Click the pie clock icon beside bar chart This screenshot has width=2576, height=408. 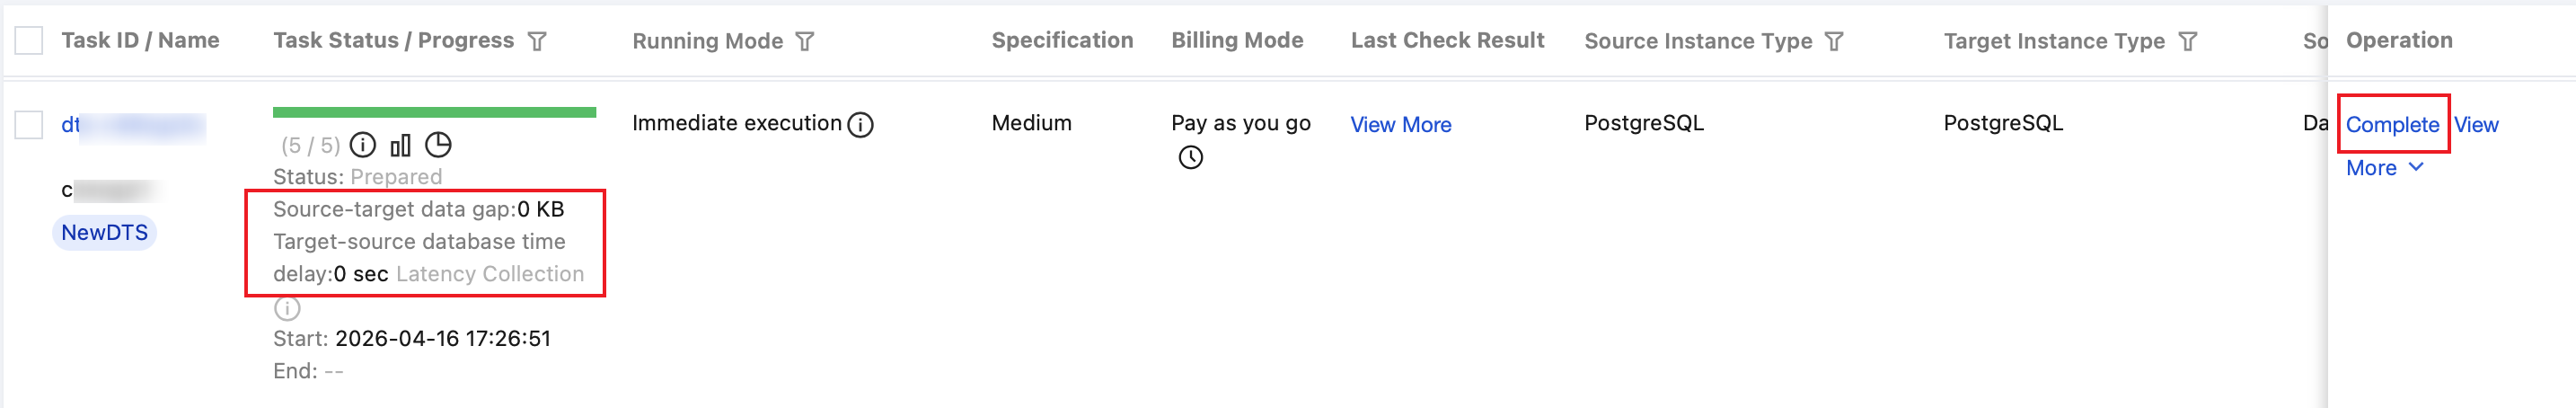click(x=438, y=146)
